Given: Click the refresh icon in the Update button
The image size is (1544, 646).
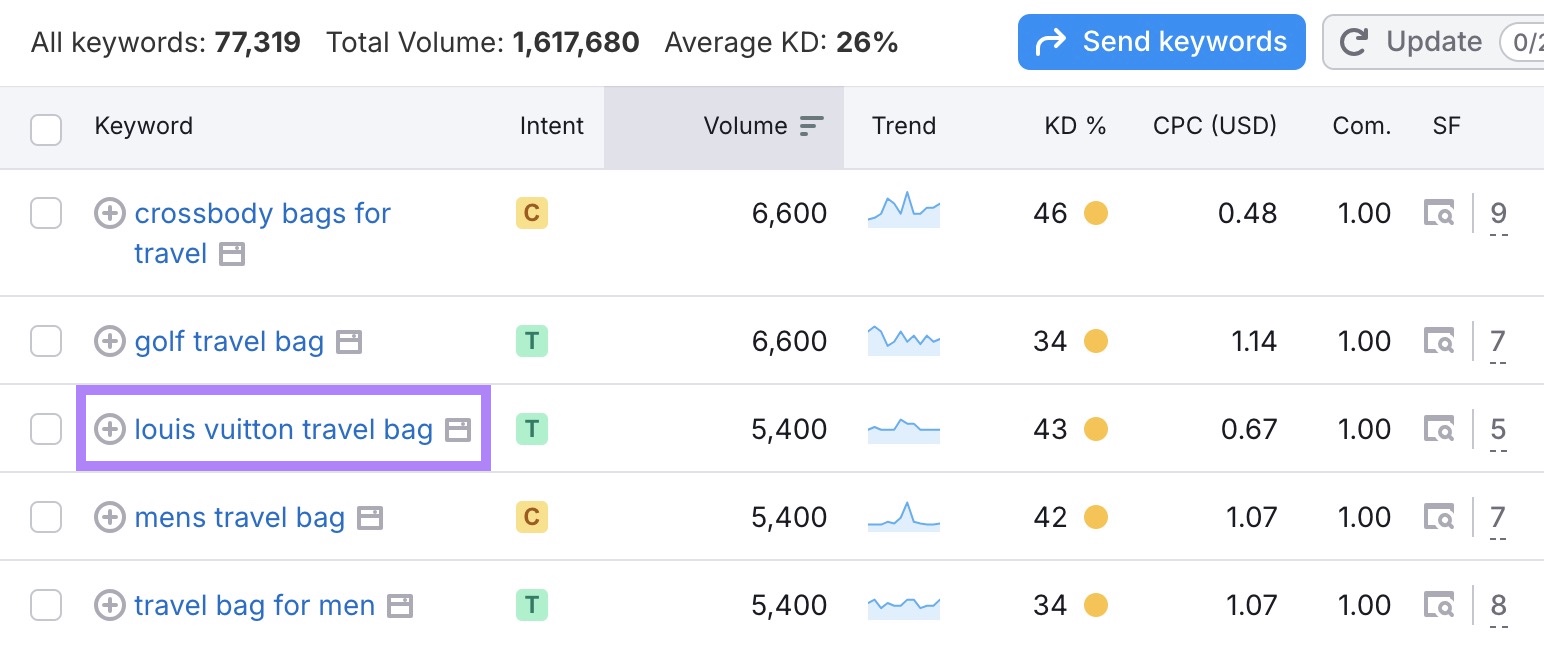Looking at the screenshot, I should tap(1354, 42).
